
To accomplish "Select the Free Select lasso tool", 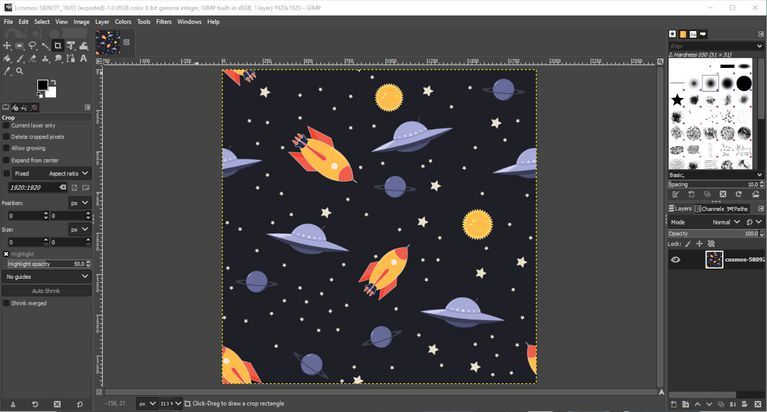I will tap(33, 46).
